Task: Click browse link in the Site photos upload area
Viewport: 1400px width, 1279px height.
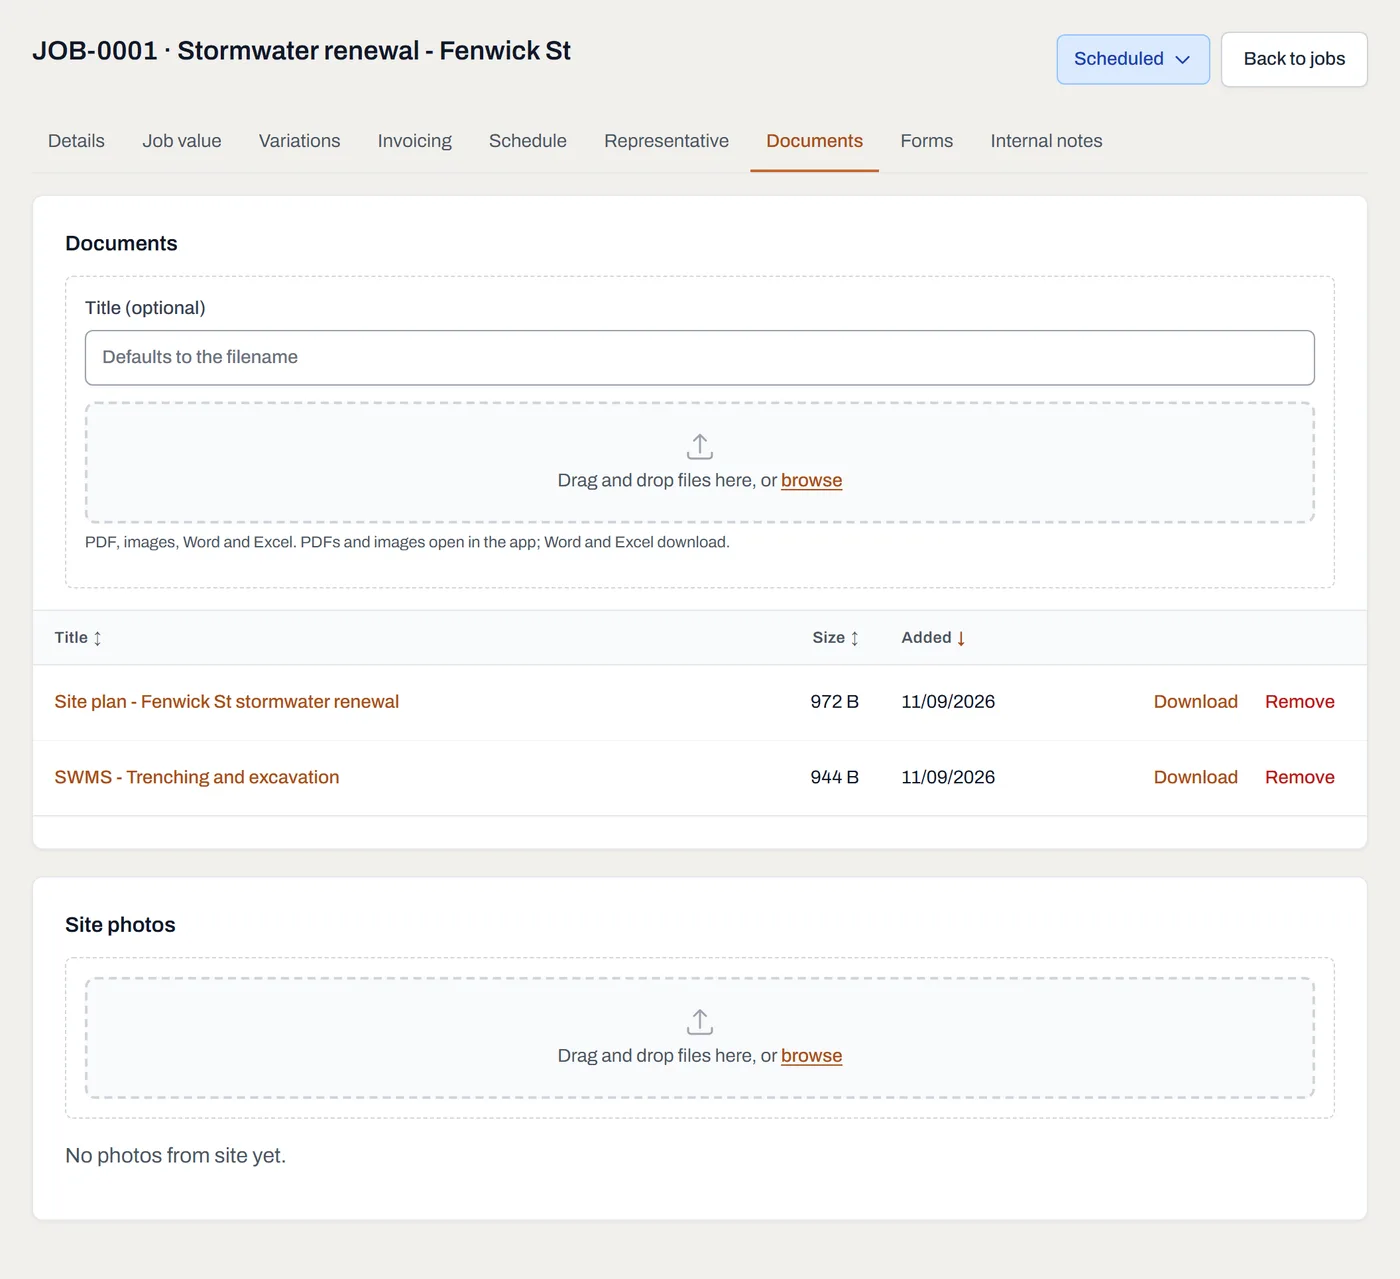Action: [x=811, y=1056]
